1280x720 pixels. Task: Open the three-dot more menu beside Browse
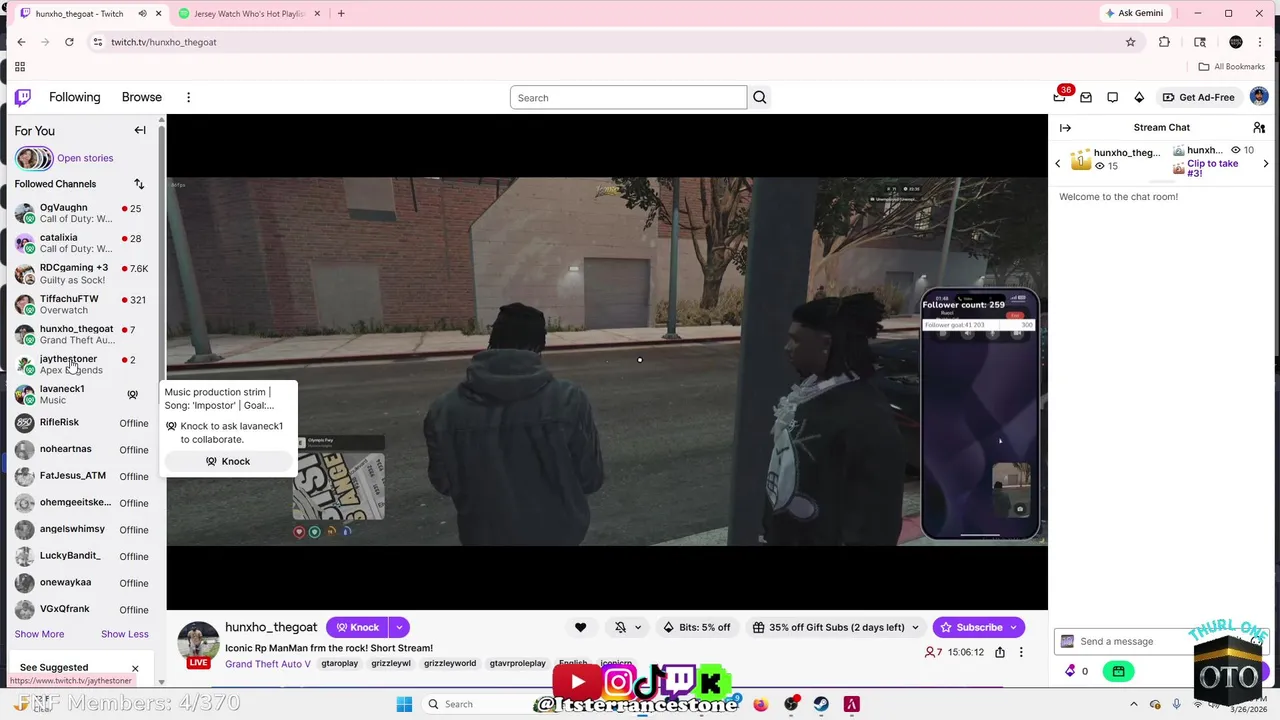tap(188, 97)
